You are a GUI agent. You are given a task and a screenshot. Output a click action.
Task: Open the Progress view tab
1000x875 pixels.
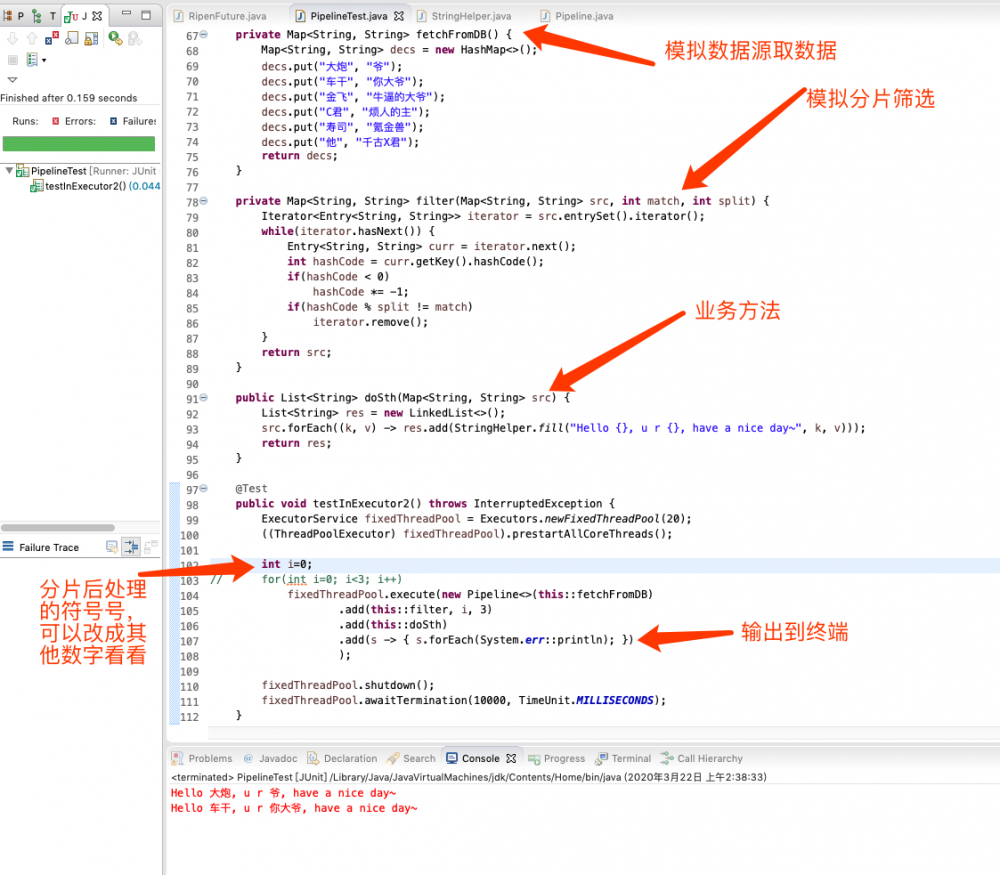tap(557, 758)
